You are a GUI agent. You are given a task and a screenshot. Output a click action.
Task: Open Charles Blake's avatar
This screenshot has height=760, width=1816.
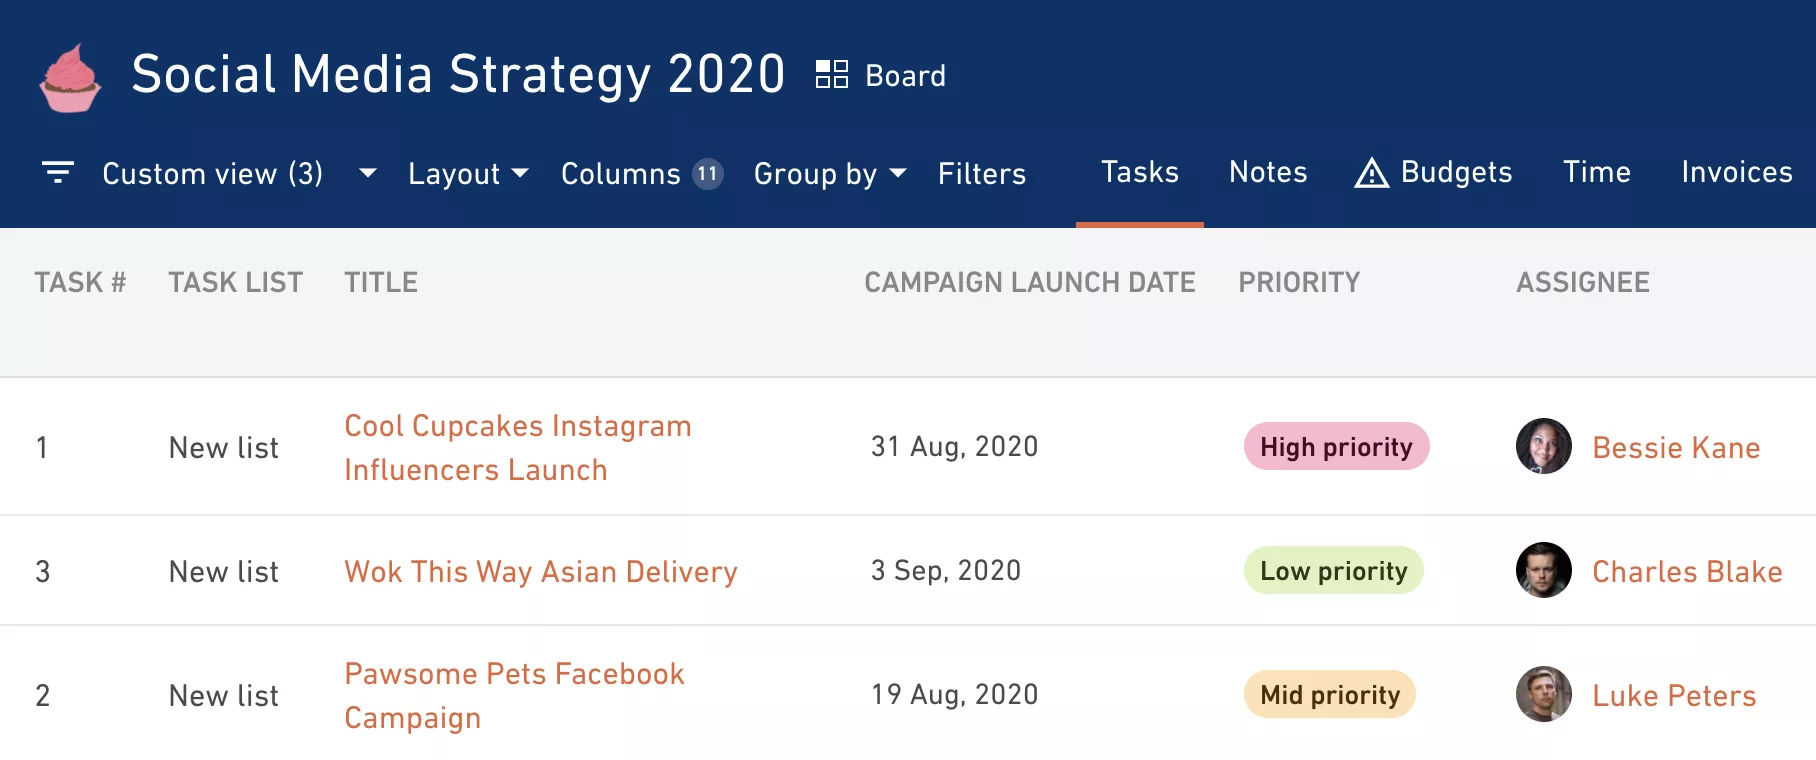[x=1543, y=570]
